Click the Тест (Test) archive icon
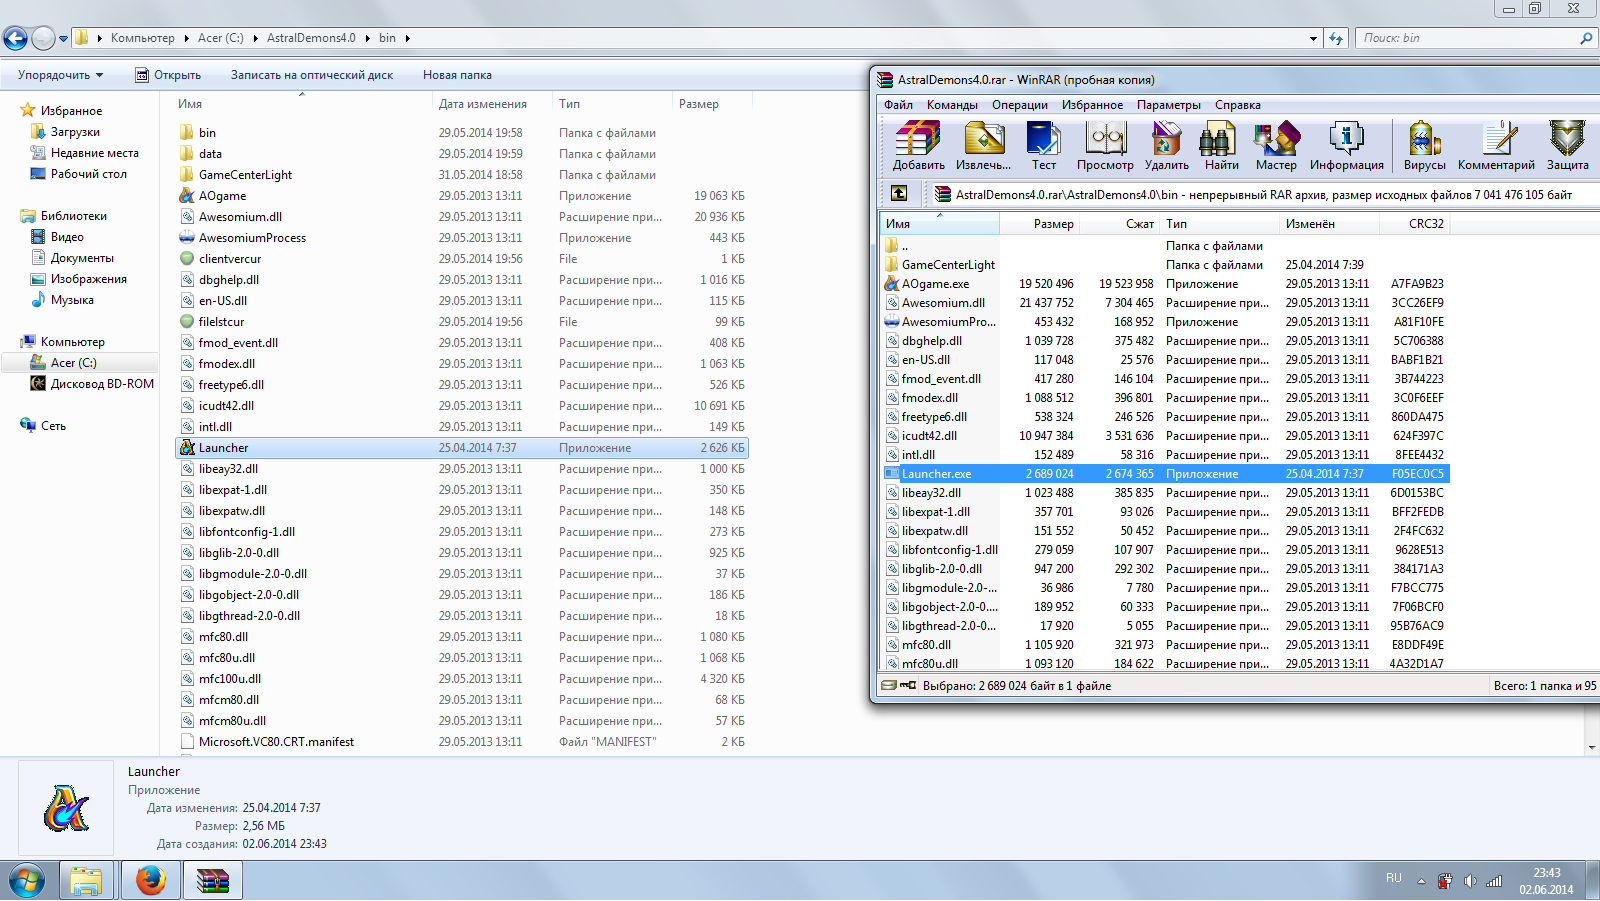1600x901 pixels. 1043,146
